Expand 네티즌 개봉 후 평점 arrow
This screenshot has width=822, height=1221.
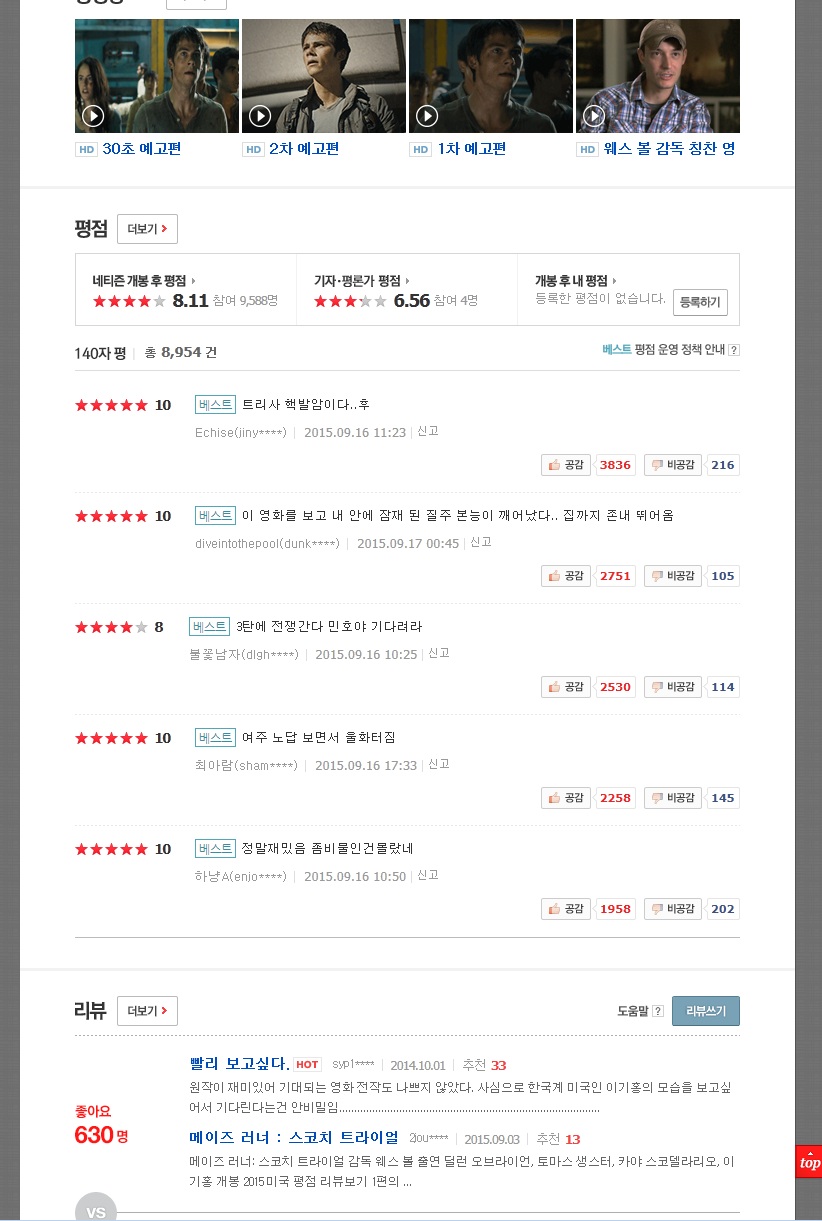click(193, 281)
